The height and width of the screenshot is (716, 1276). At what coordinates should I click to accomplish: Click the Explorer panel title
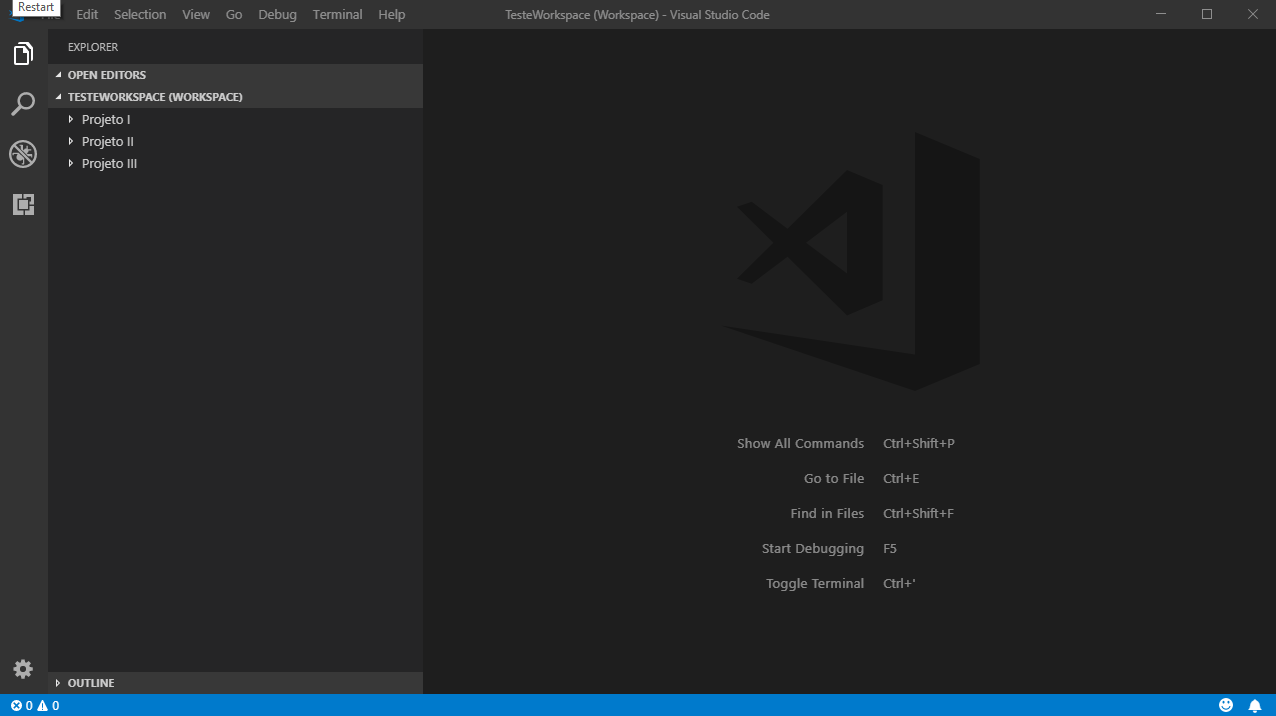pos(93,47)
